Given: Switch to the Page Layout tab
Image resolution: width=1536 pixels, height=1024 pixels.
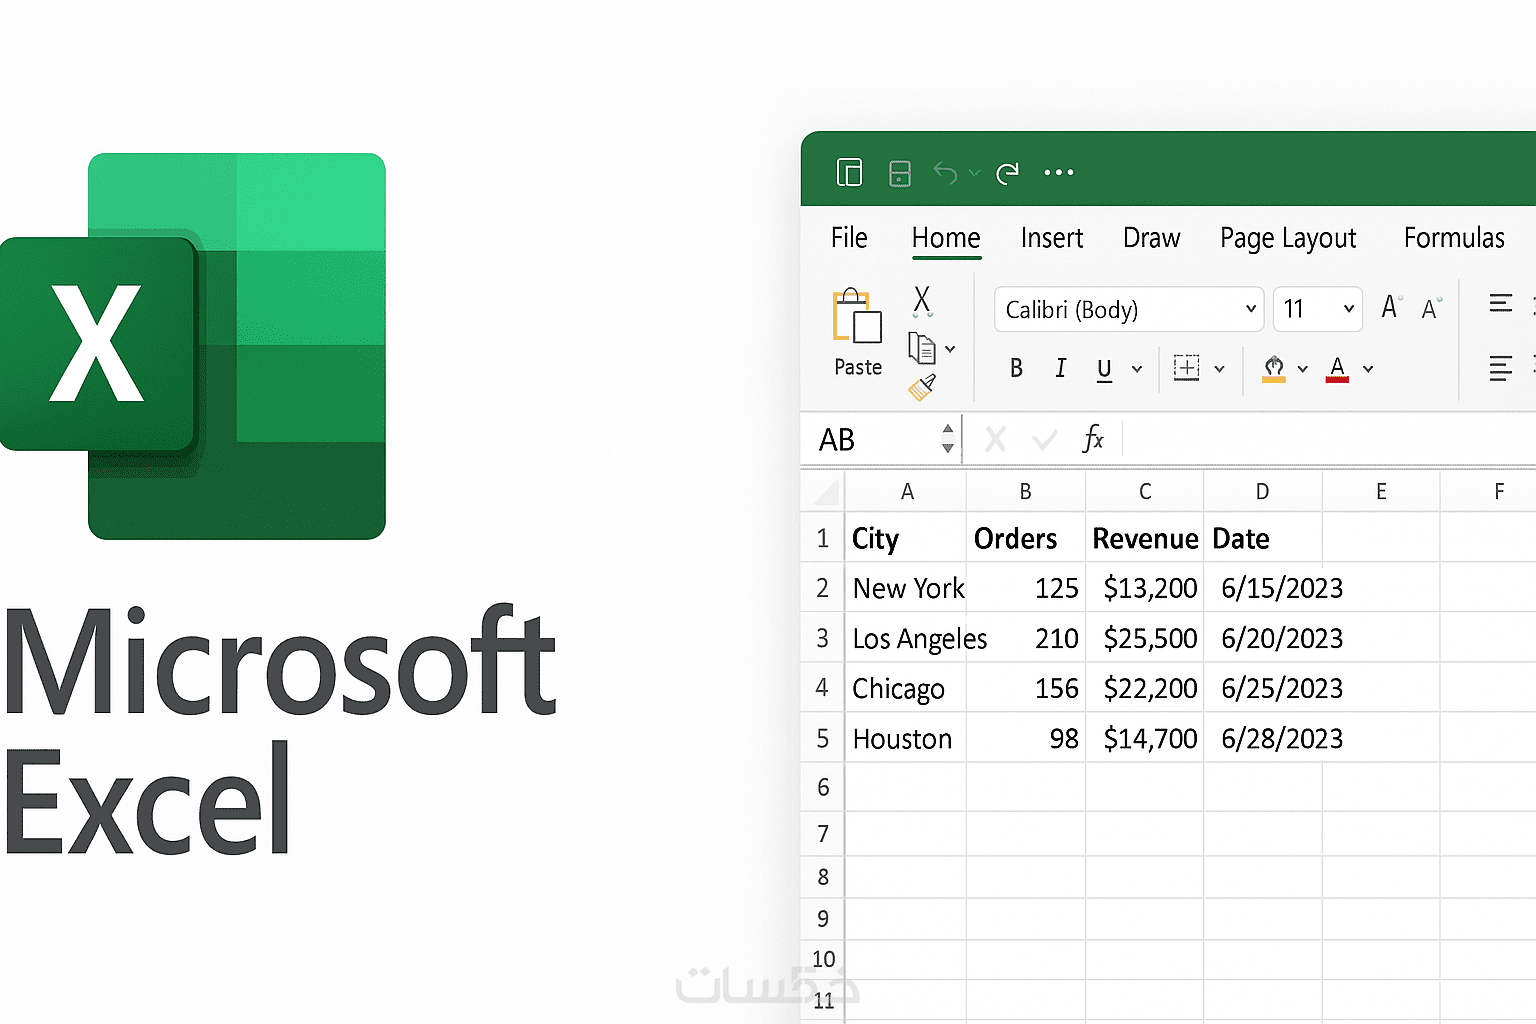Looking at the screenshot, I should pos(1288,239).
